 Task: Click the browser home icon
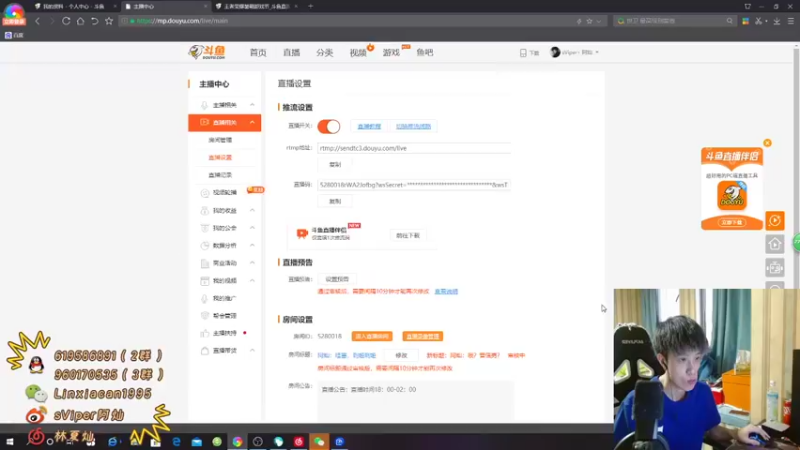click(80, 21)
